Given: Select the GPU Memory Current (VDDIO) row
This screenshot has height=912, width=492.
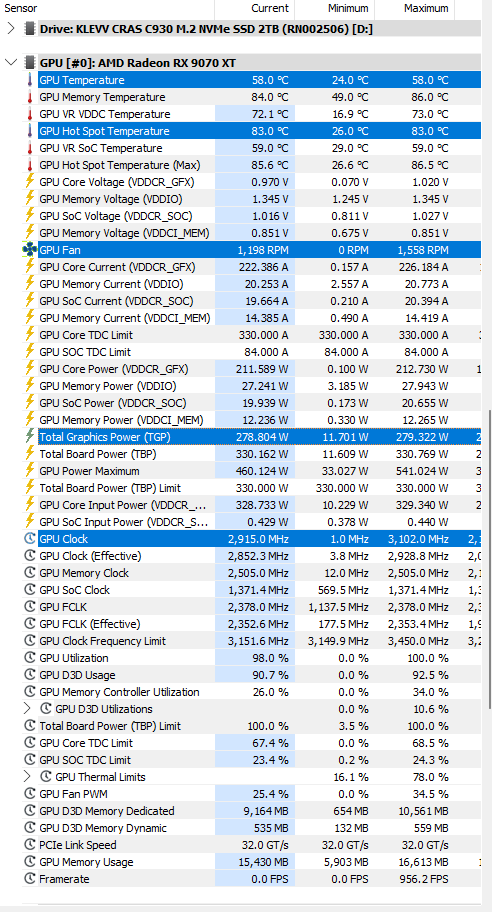Looking at the screenshot, I should tap(260, 284).
